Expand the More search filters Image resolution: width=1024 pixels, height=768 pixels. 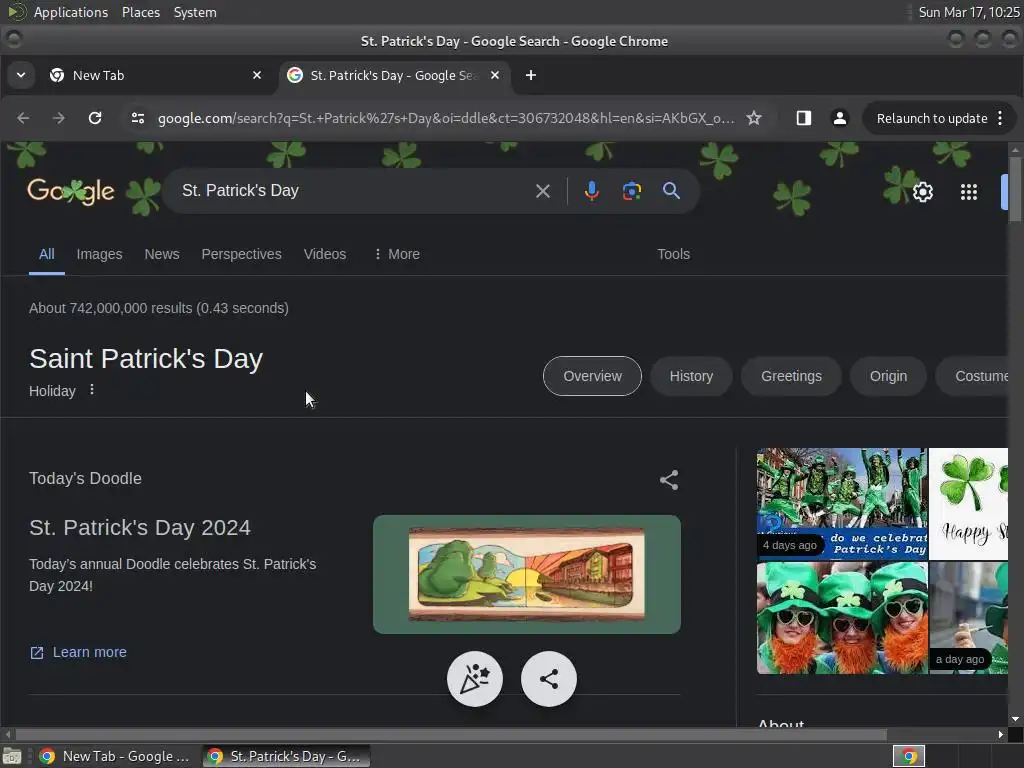[396, 254]
